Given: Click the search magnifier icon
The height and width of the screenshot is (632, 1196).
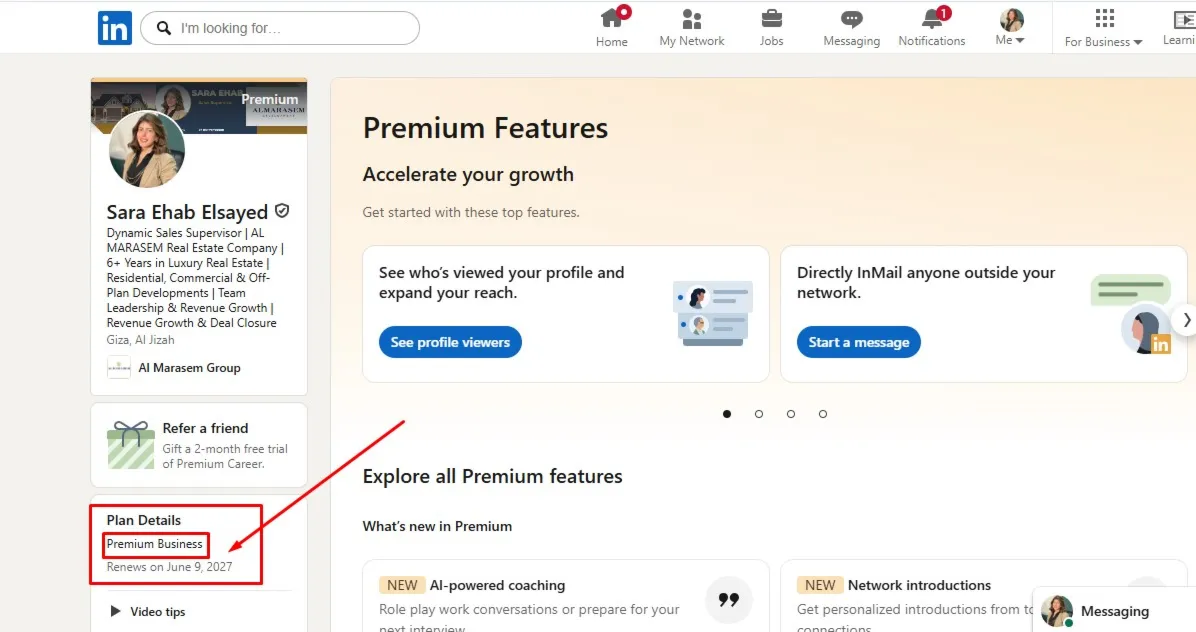Looking at the screenshot, I should point(163,28).
